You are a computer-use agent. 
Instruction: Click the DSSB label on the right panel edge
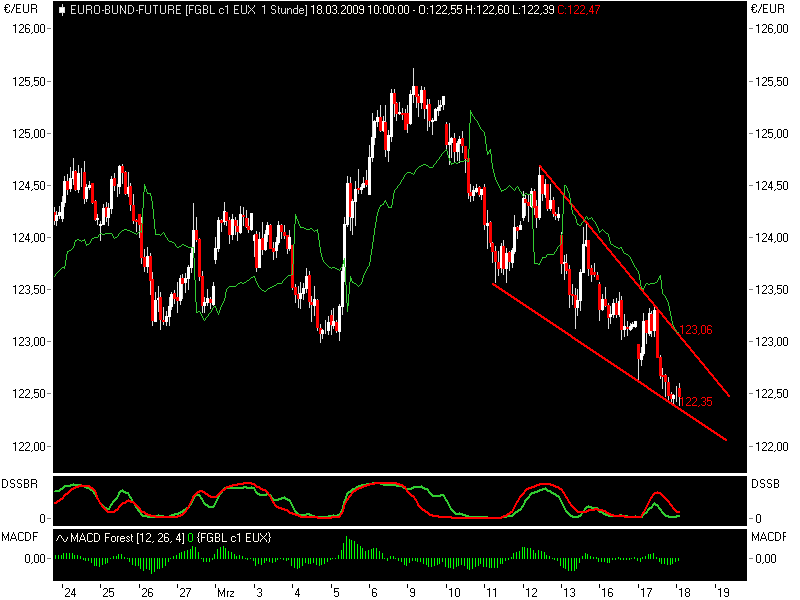(x=765, y=483)
